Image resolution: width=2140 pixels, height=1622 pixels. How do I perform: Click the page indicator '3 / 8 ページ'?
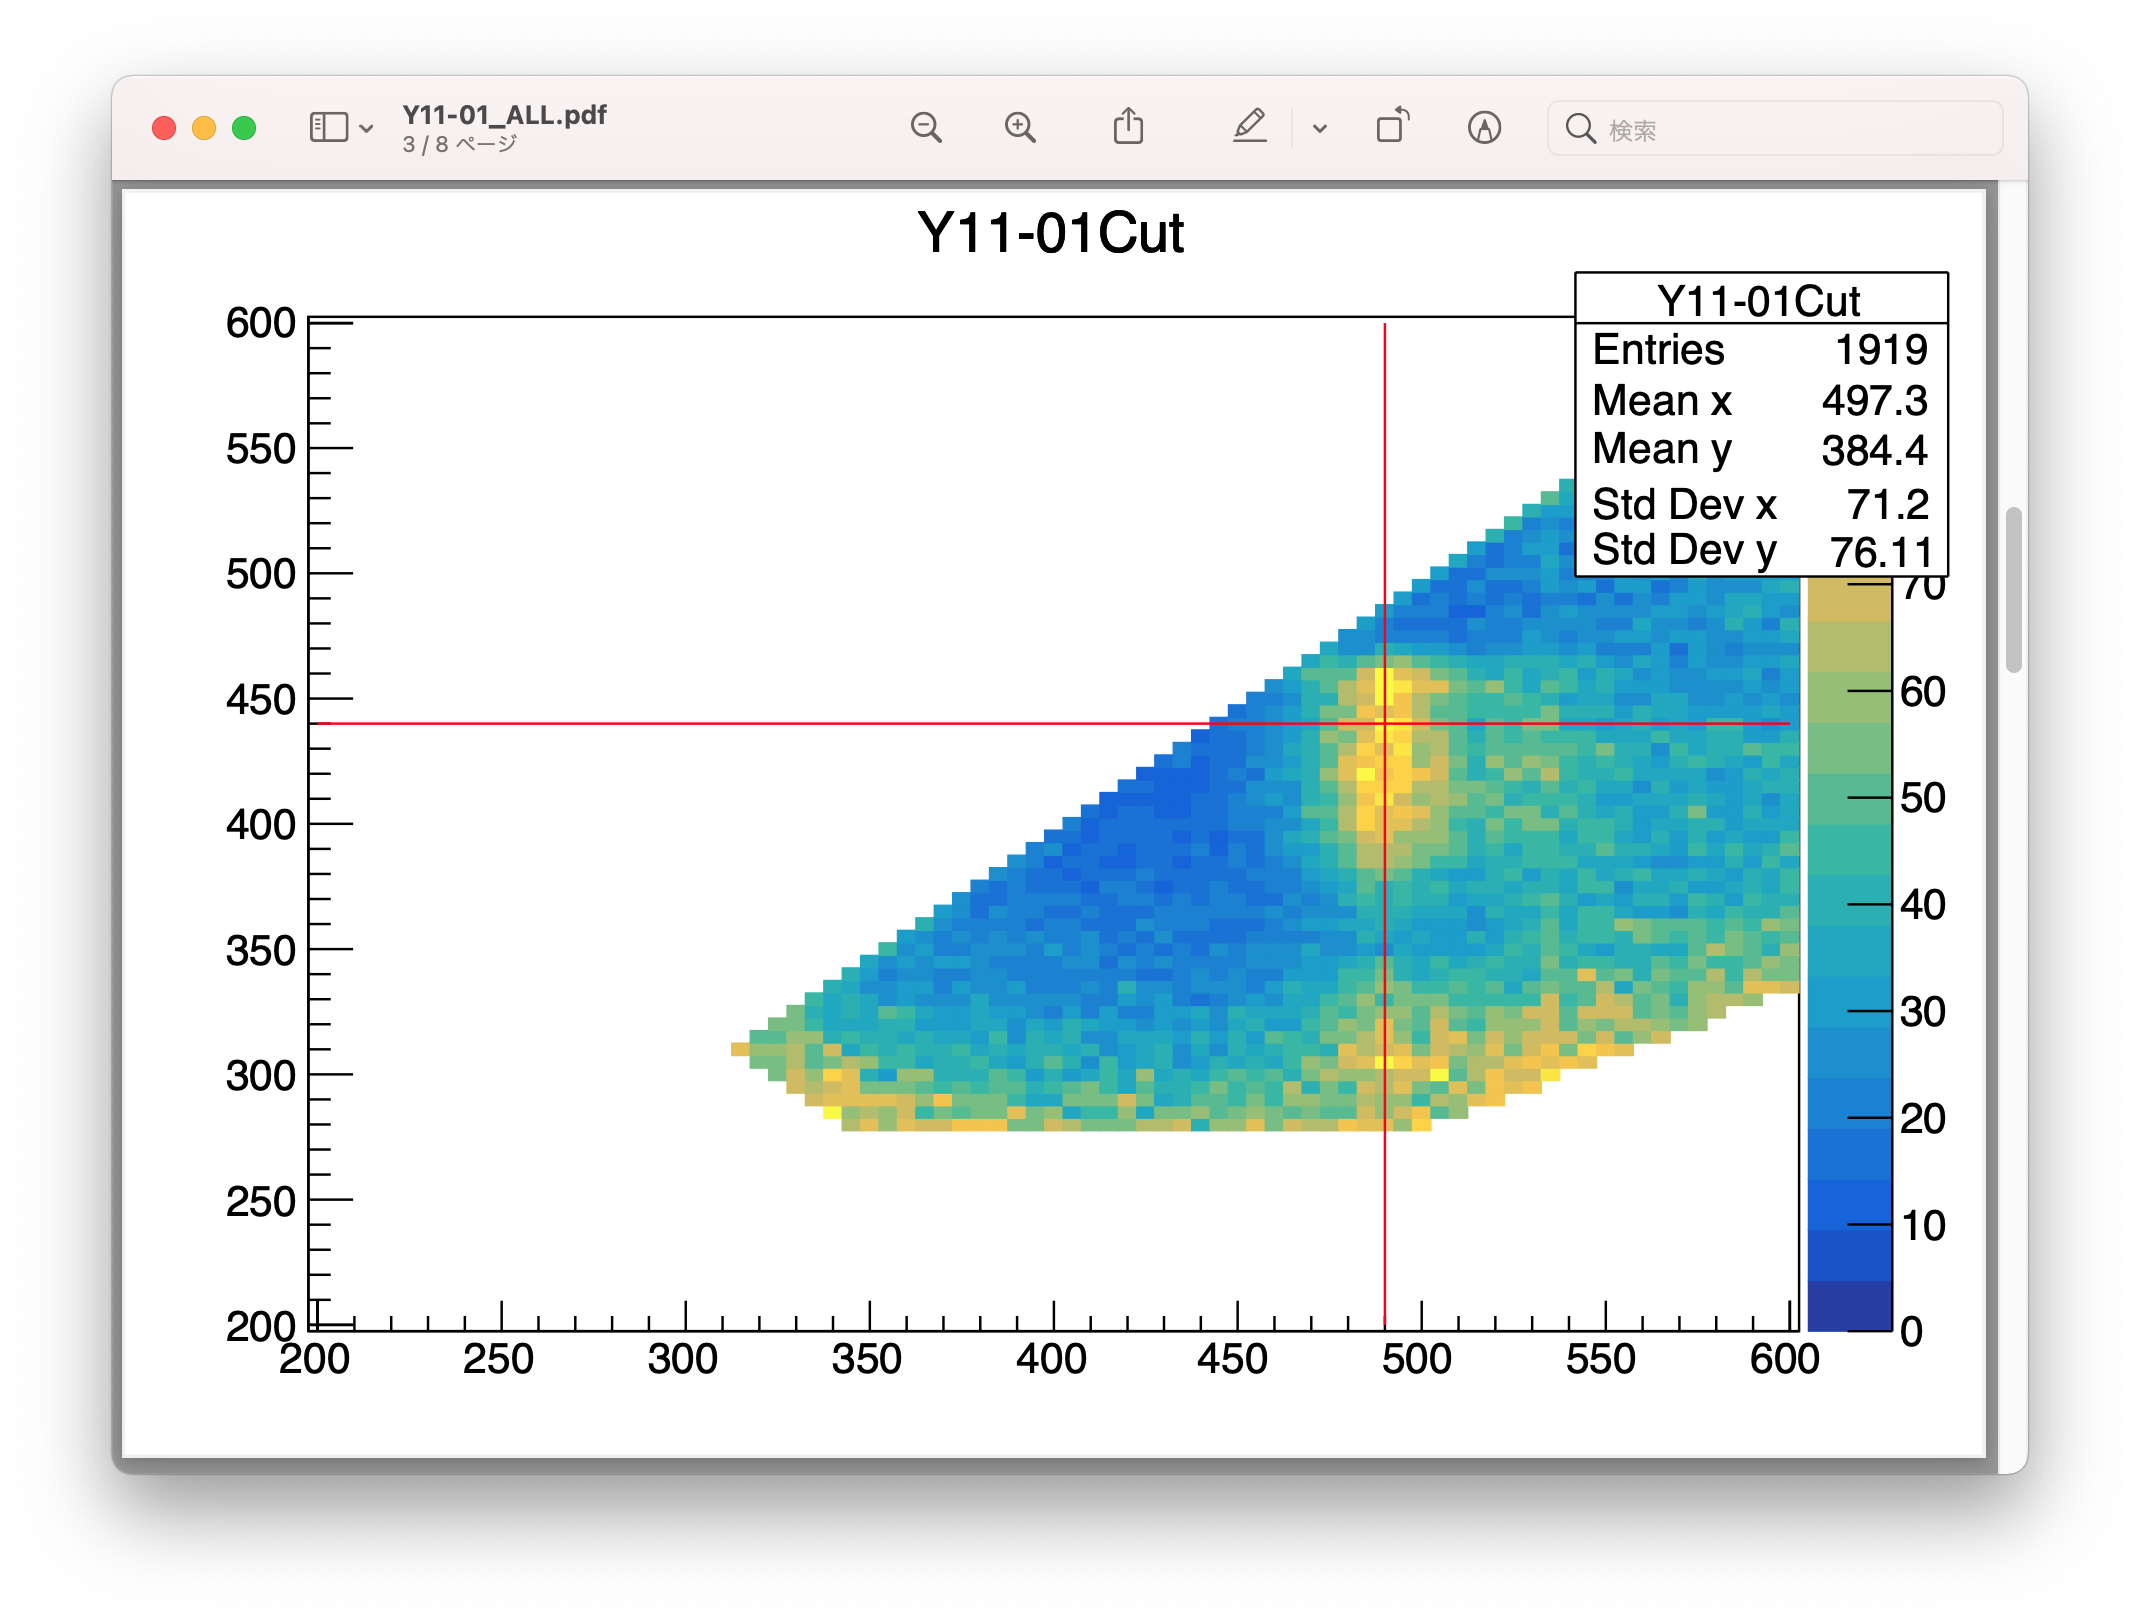tap(459, 144)
